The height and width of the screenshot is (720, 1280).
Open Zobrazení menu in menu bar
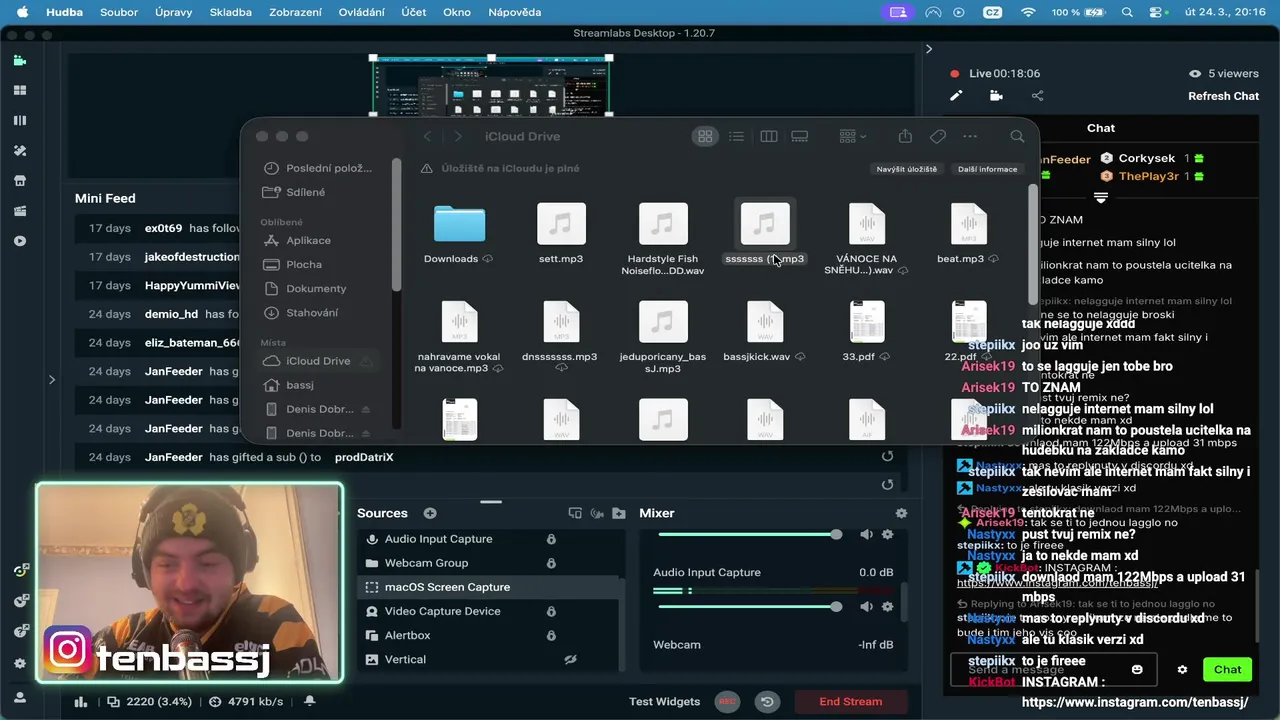pyautogui.click(x=297, y=12)
